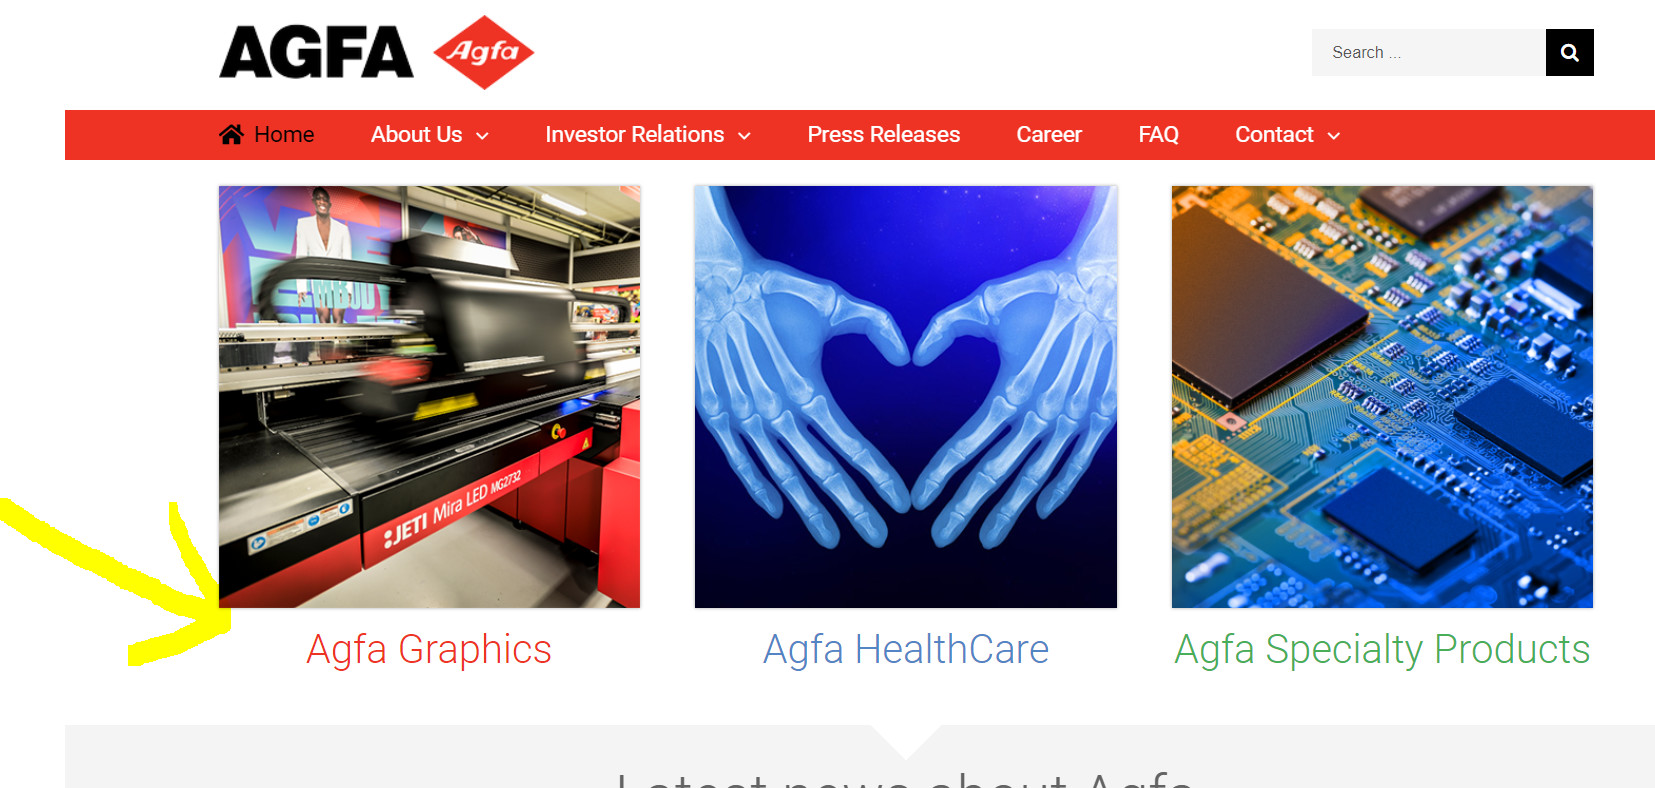Click the black AGFA wordmark logo
This screenshot has width=1655, height=788.
point(316,52)
